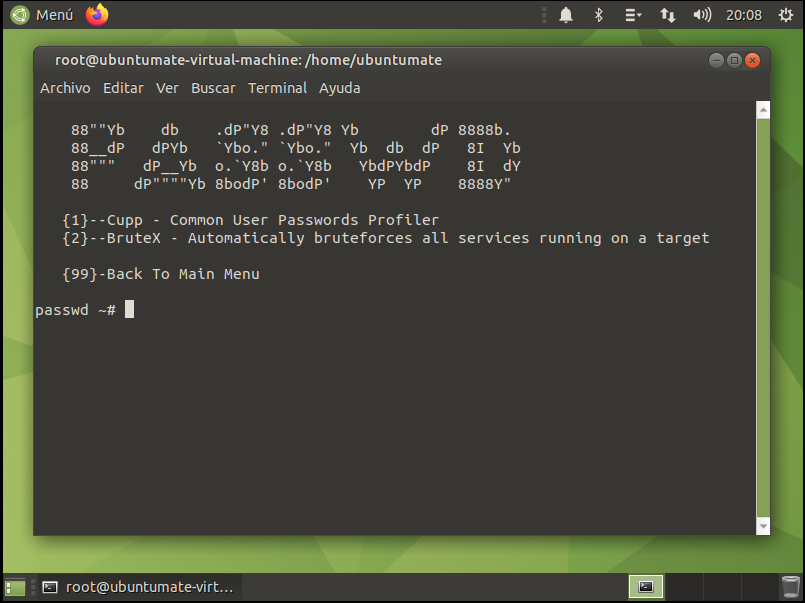
Task: Maximize the terminal window
Action: [x=734, y=61]
